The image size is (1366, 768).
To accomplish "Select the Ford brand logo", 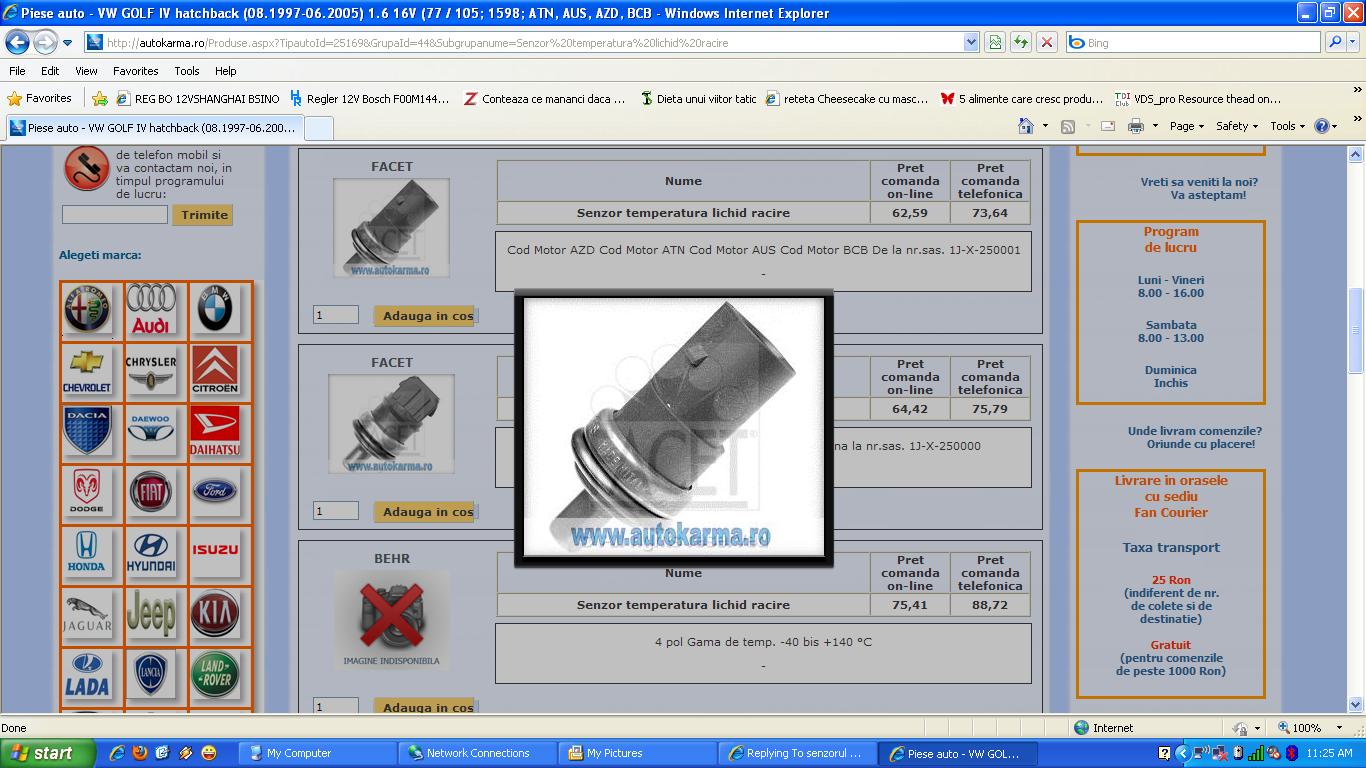I will click(215, 492).
